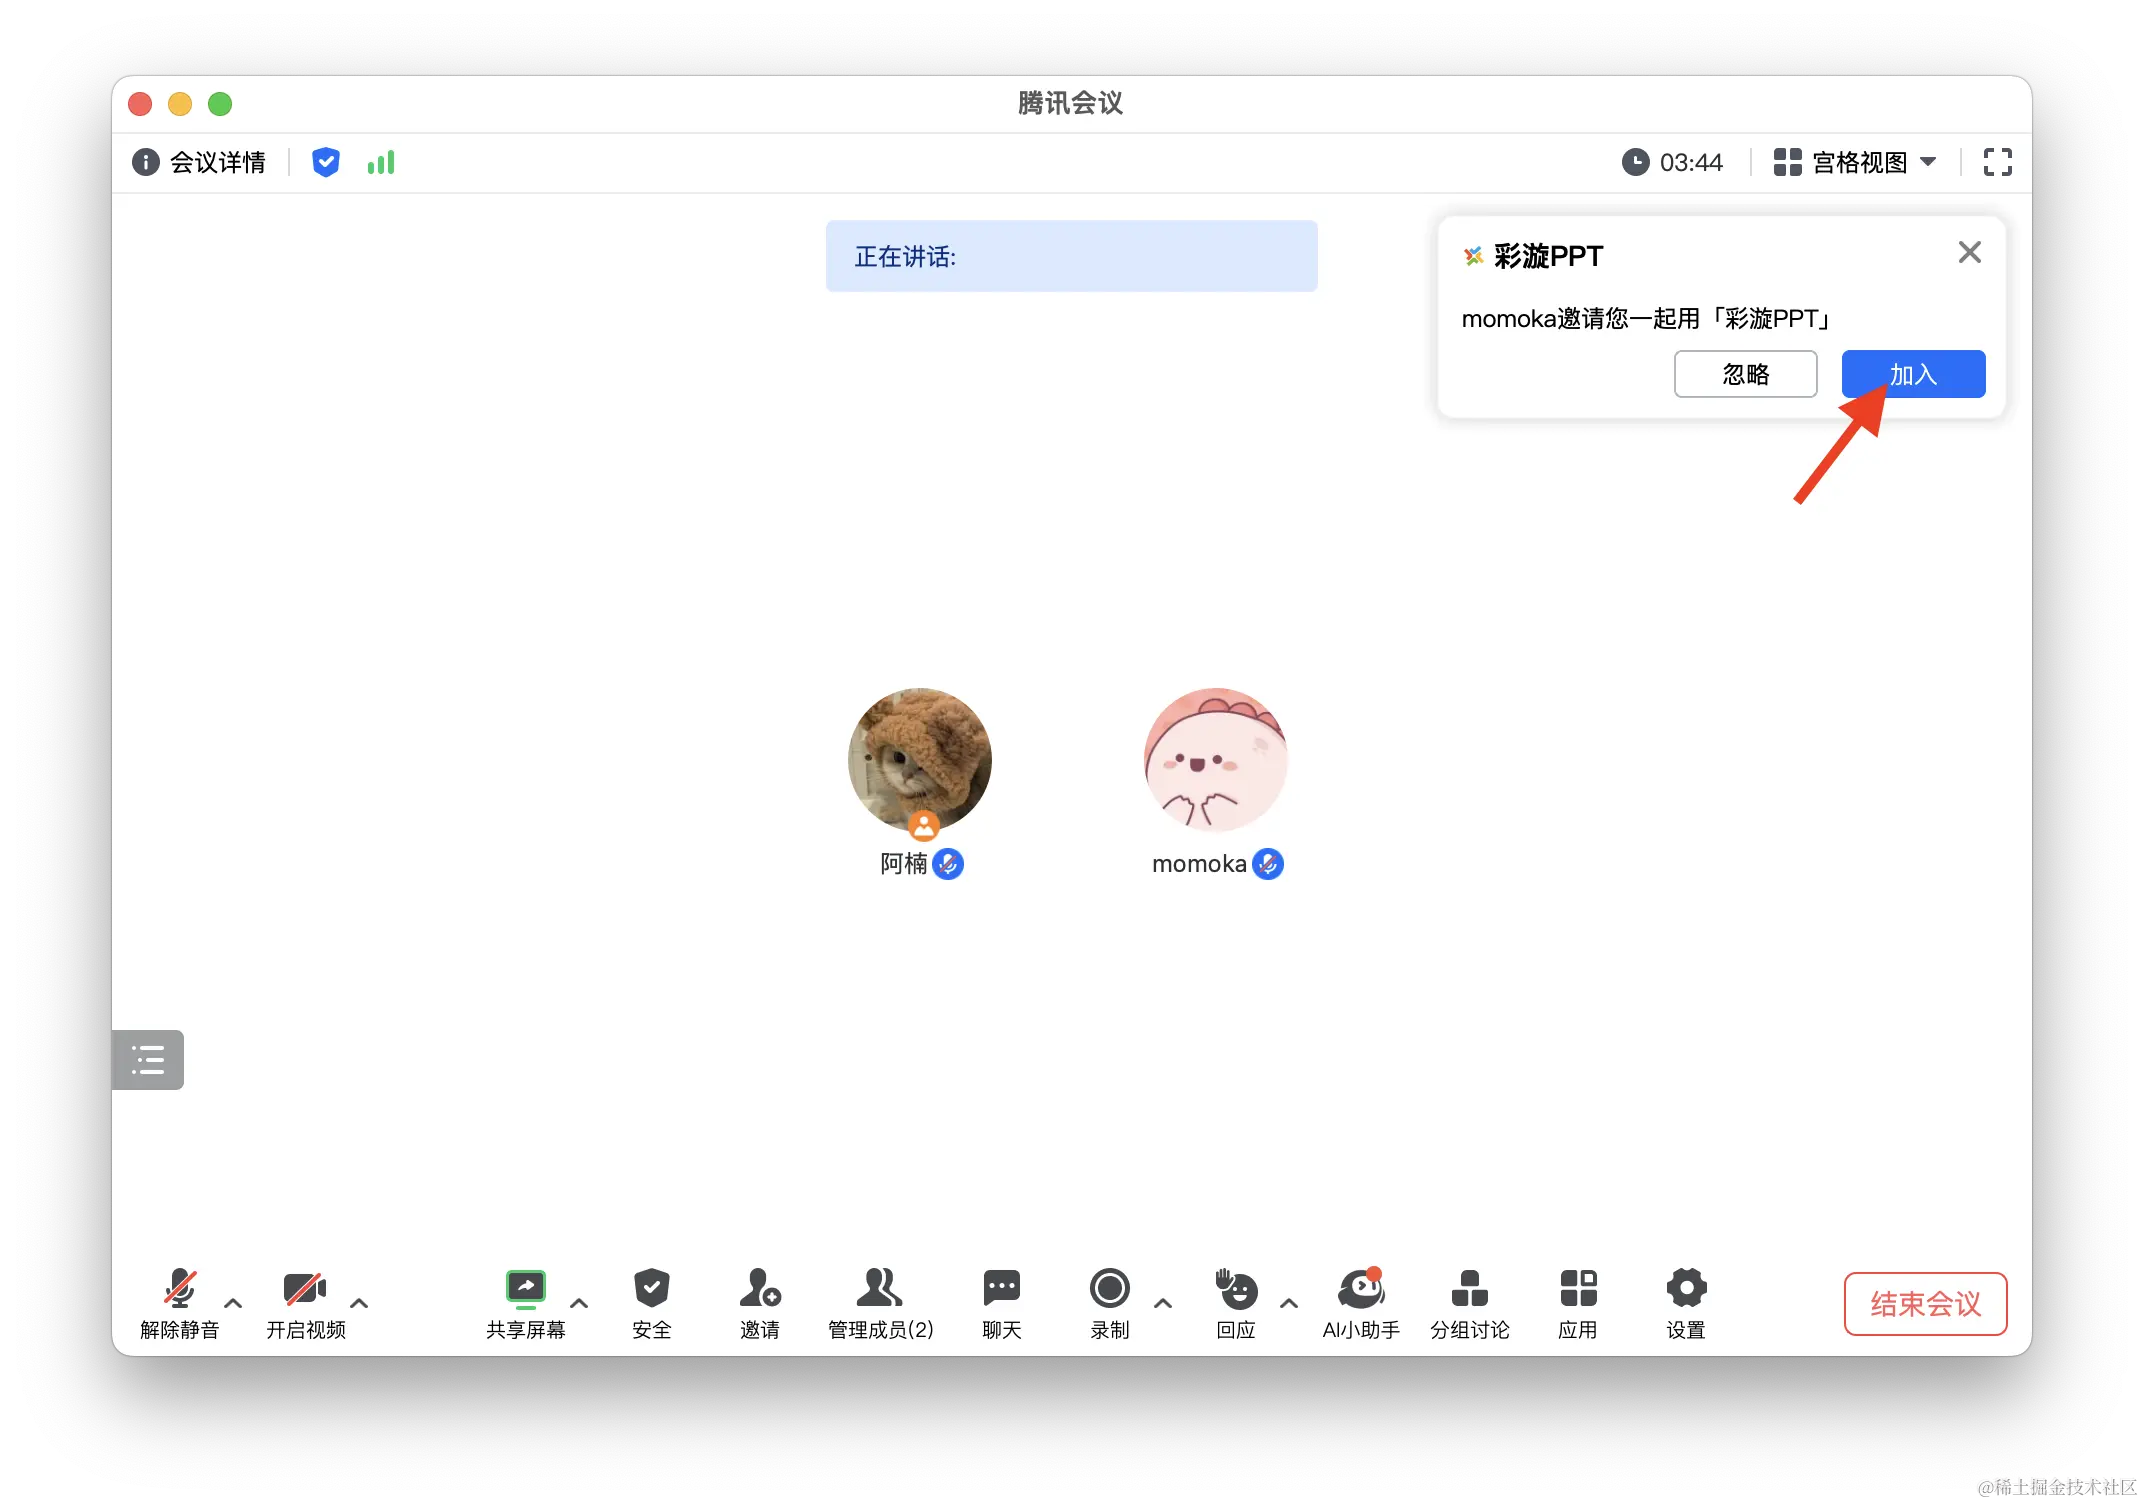Click momoka's avatar thumbnail
2144x1504 pixels.
pyautogui.click(x=1215, y=759)
